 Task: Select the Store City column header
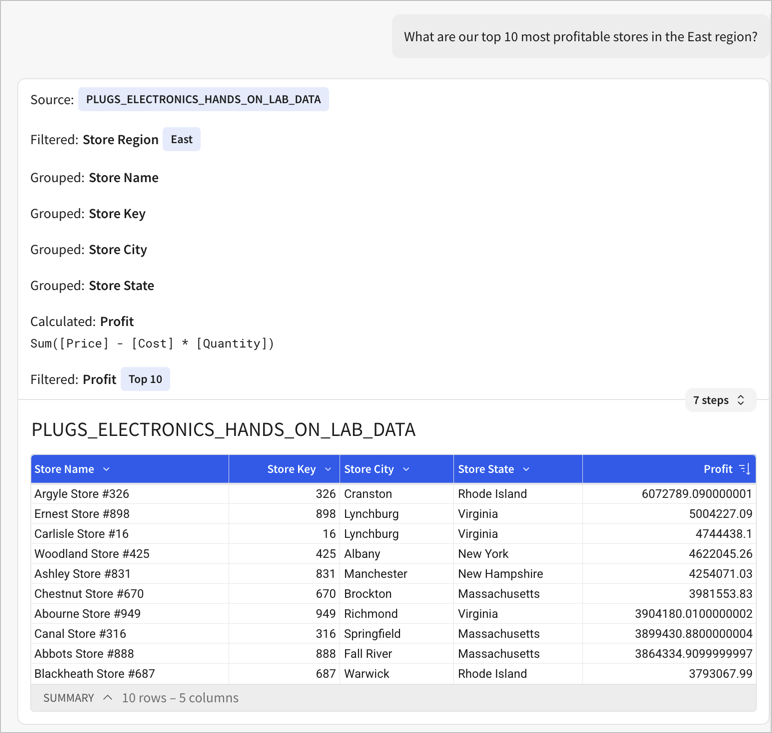(x=396, y=469)
